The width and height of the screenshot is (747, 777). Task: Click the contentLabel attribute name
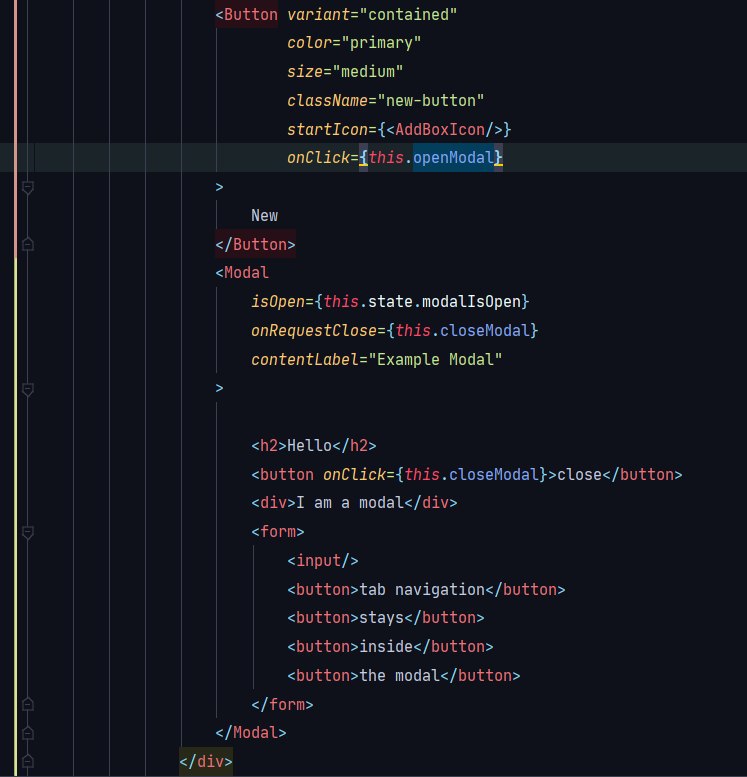tap(304, 359)
